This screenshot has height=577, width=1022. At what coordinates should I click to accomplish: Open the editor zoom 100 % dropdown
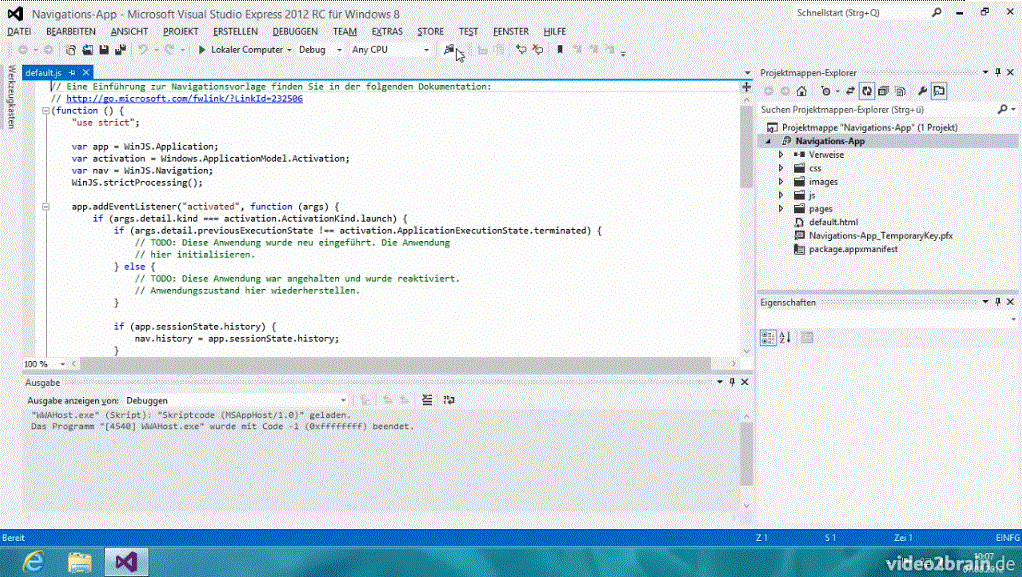click(63, 364)
